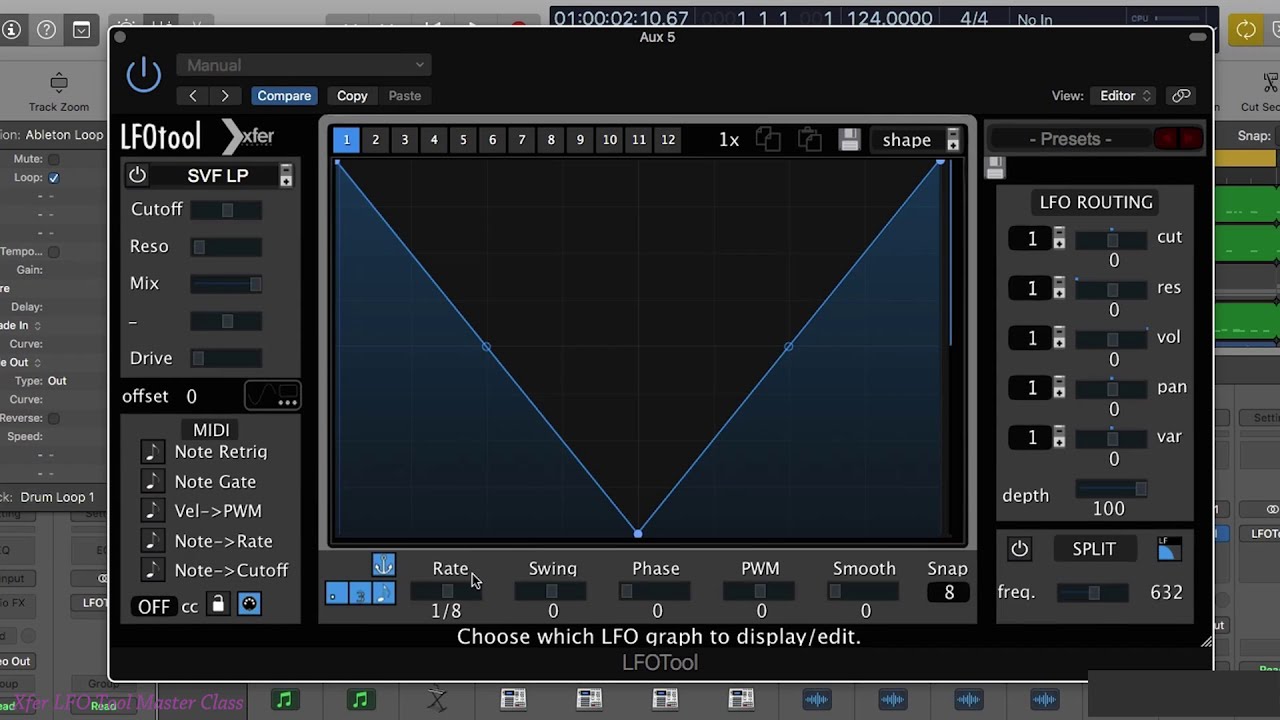
Task: Adjust the Swing slider
Action: point(552,591)
